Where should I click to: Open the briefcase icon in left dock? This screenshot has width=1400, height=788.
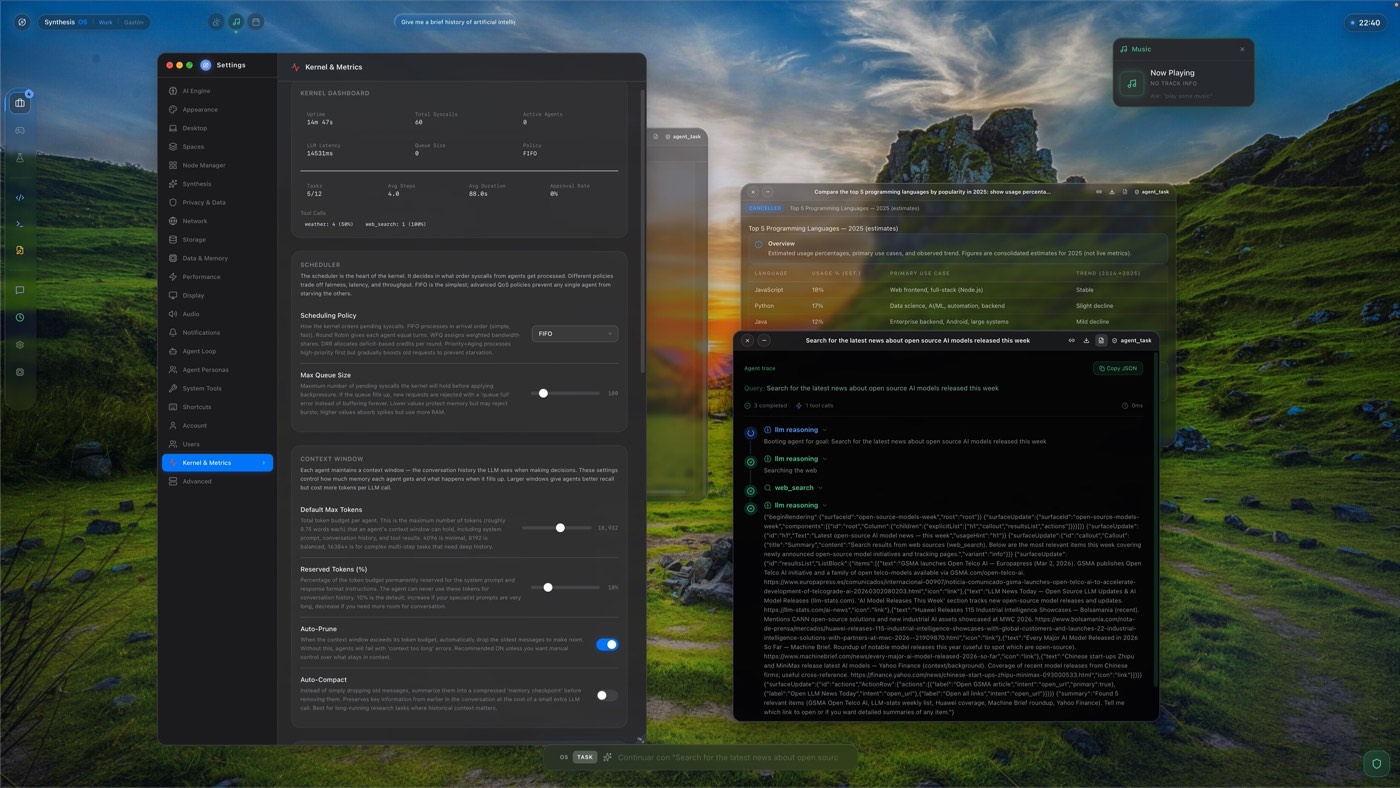coord(20,103)
